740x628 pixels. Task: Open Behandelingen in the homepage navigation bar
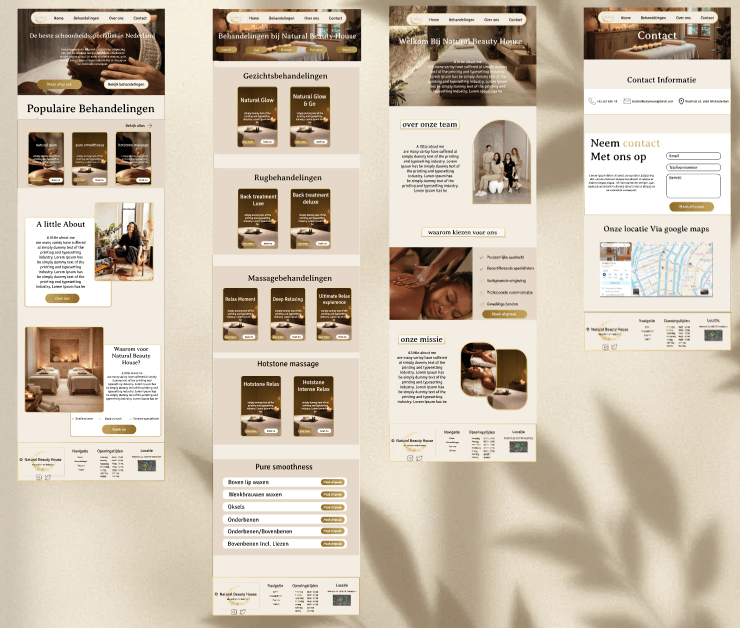(86, 18)
